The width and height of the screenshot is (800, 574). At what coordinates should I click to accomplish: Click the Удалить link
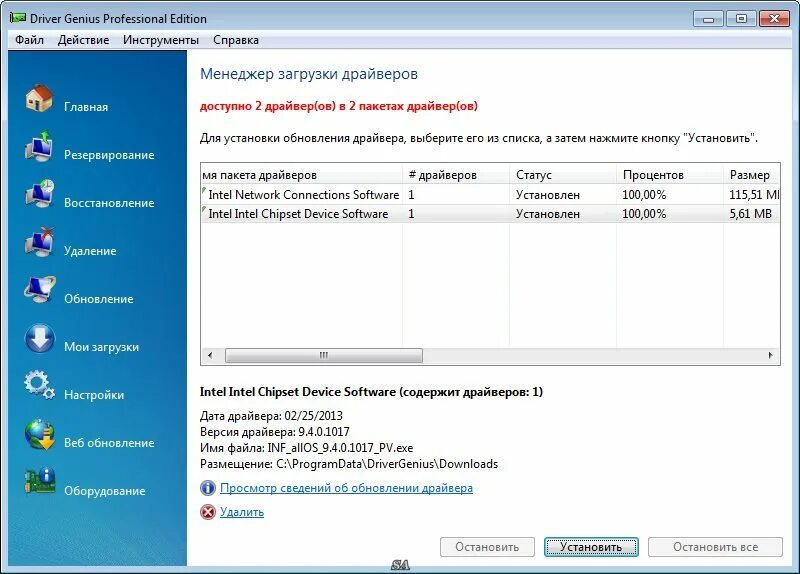(242, 512)
